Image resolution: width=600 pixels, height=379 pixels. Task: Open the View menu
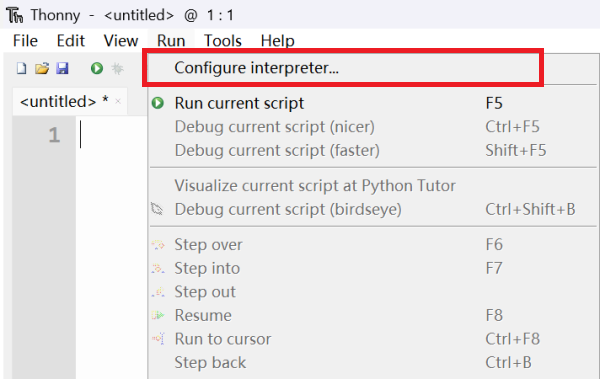pyautogui.click(x=121, y=41)
